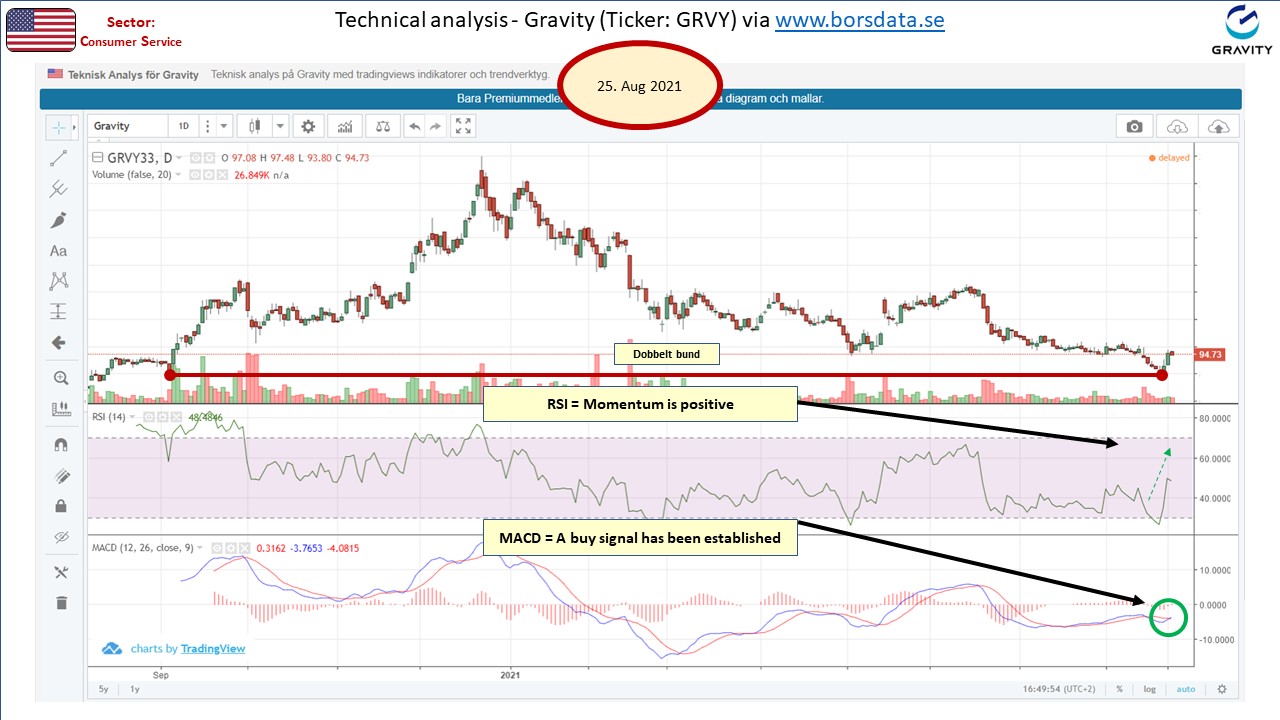Click the orange delayed status label
This screenshot has width=1280, height=720.
1171,158
